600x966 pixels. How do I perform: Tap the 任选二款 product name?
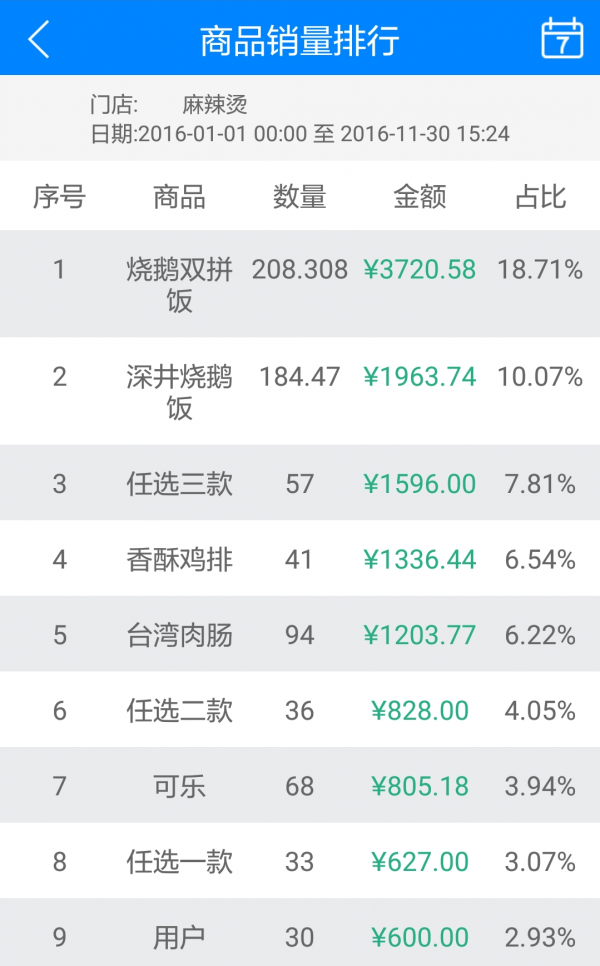click(x=180, y=711)
